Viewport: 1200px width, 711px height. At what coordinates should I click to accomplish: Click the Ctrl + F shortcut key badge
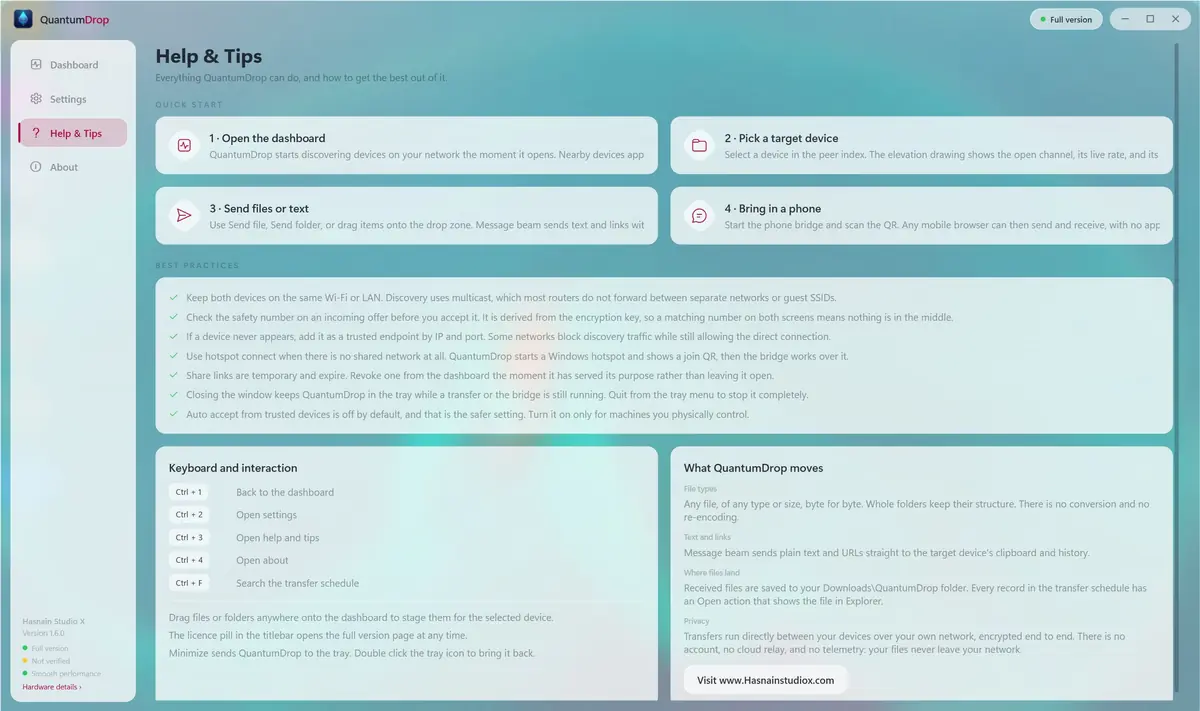tap(189, 583)
